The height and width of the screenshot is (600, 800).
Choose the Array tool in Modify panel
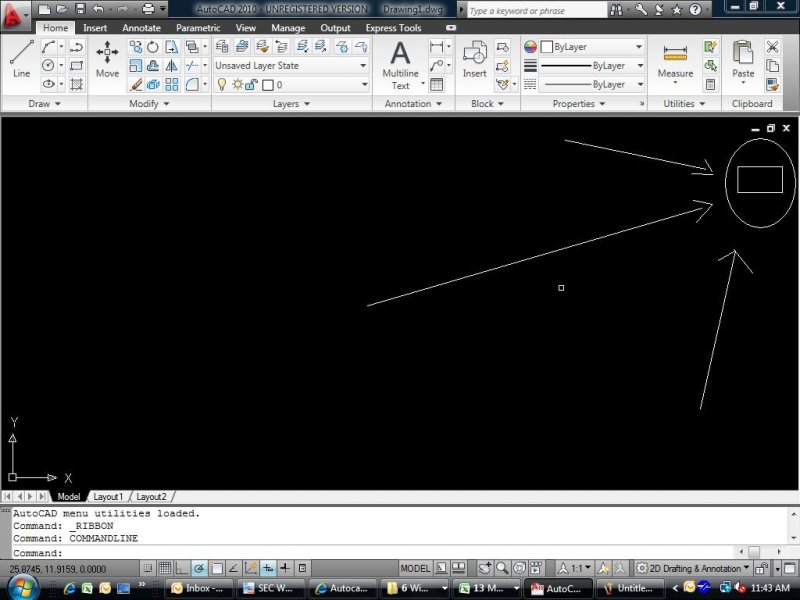(171, 84)
